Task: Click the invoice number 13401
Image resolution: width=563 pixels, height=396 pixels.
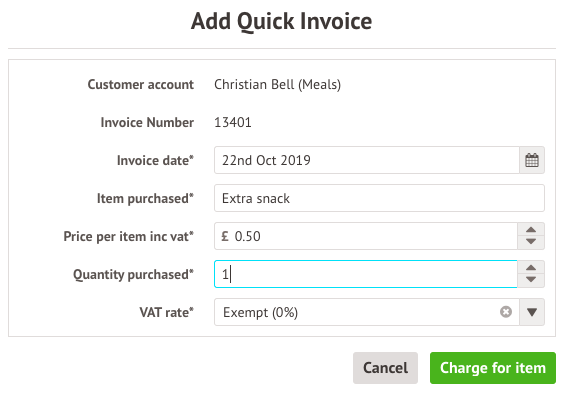Action: coord(233,122)
